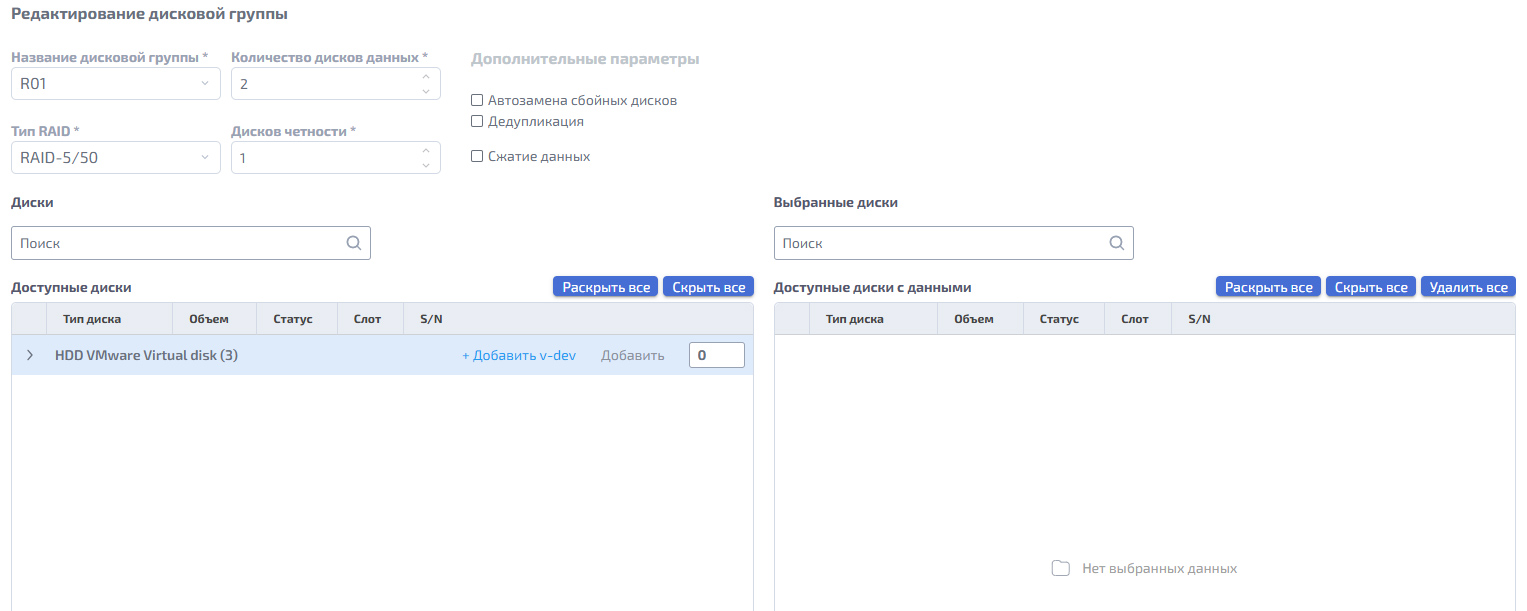Click Объем header in Доступные диски table
Viewport: 1527px width, 611px height.
pos(209,319)
